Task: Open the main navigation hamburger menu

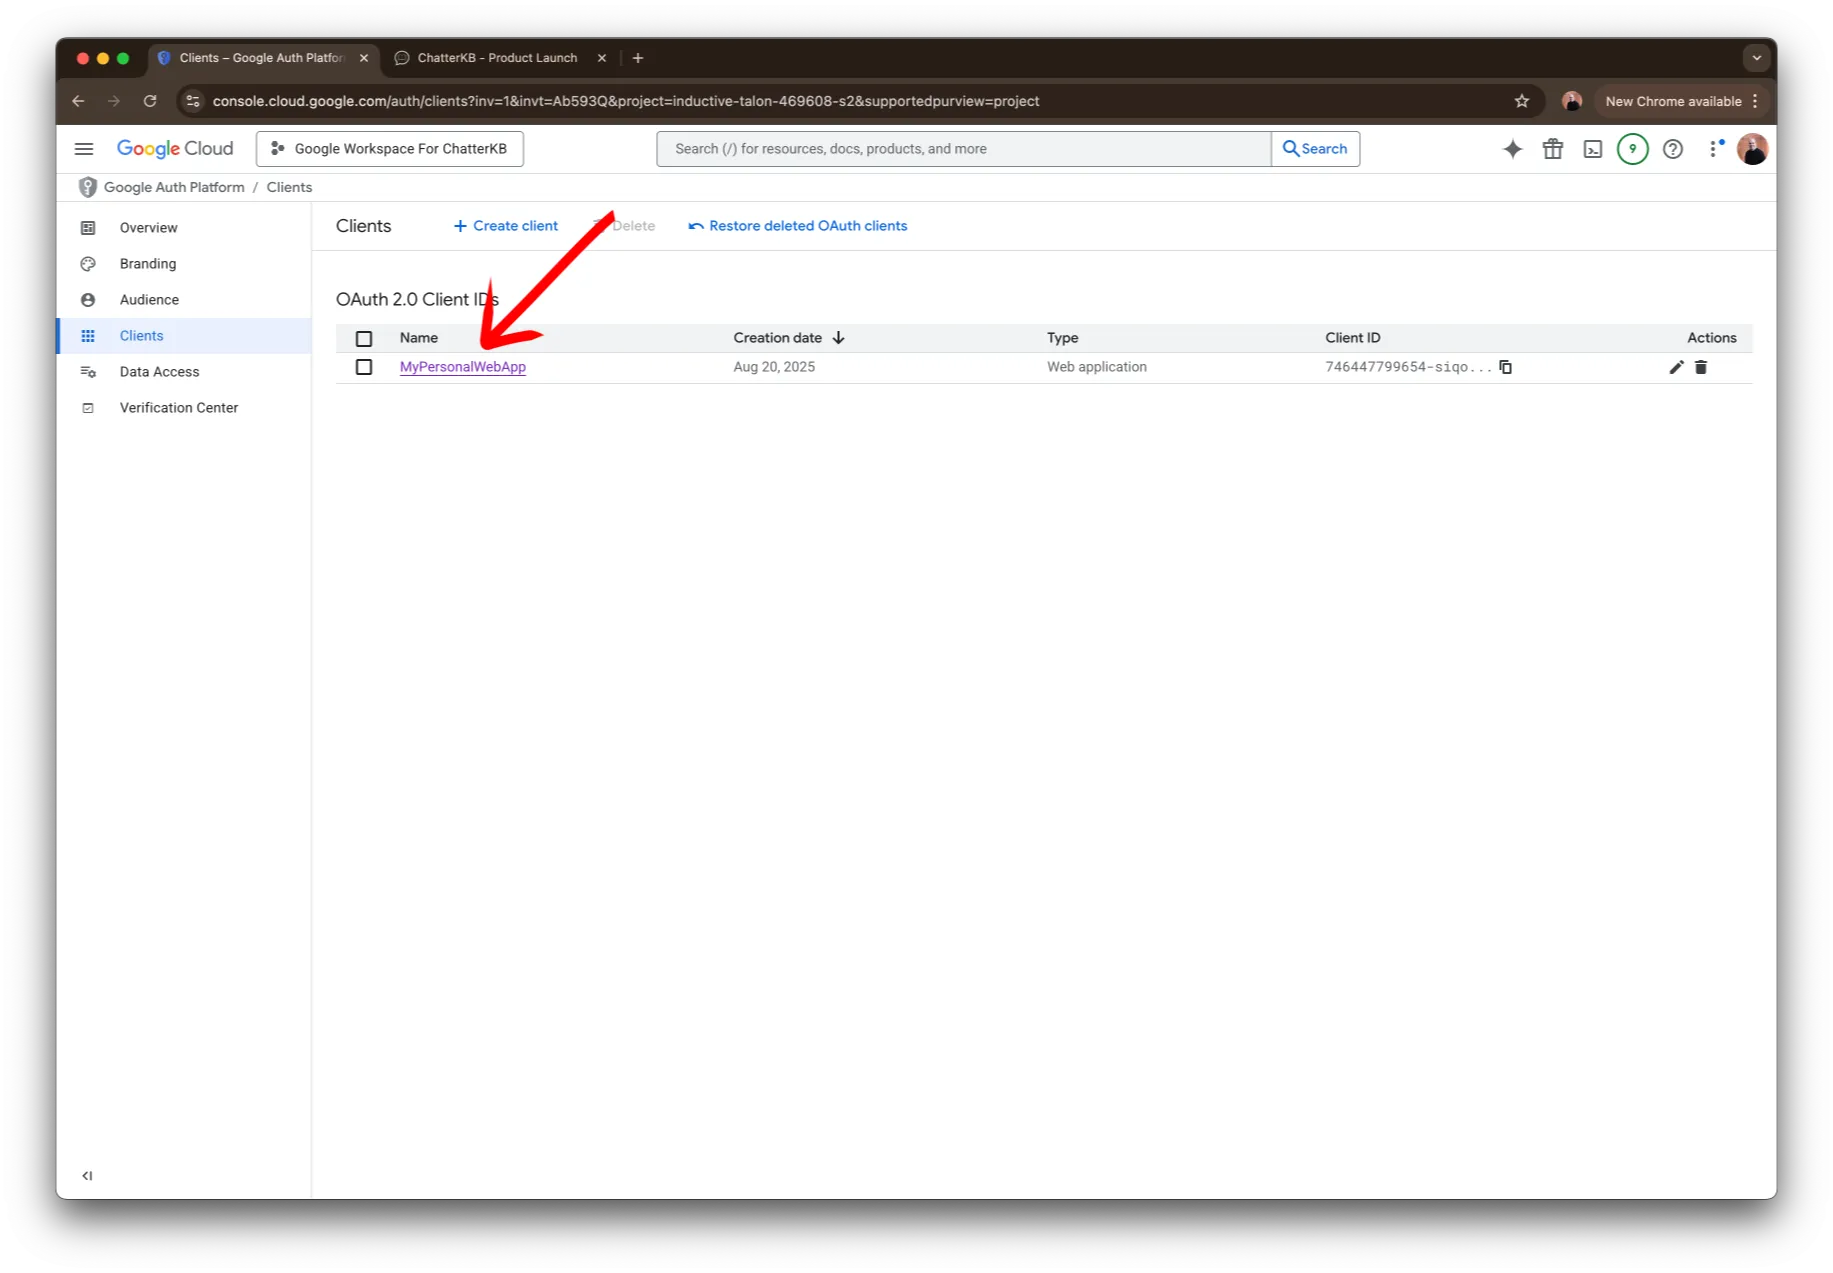Action: [84, 149]
